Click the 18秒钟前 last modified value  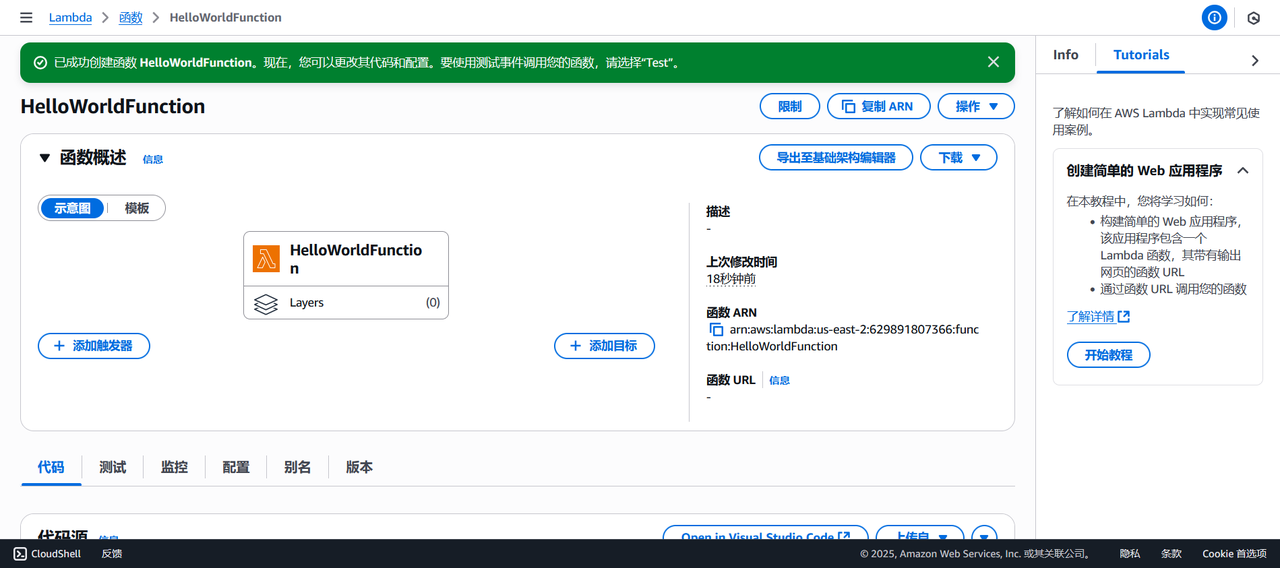pyautogui.click(x=731, y=279)
